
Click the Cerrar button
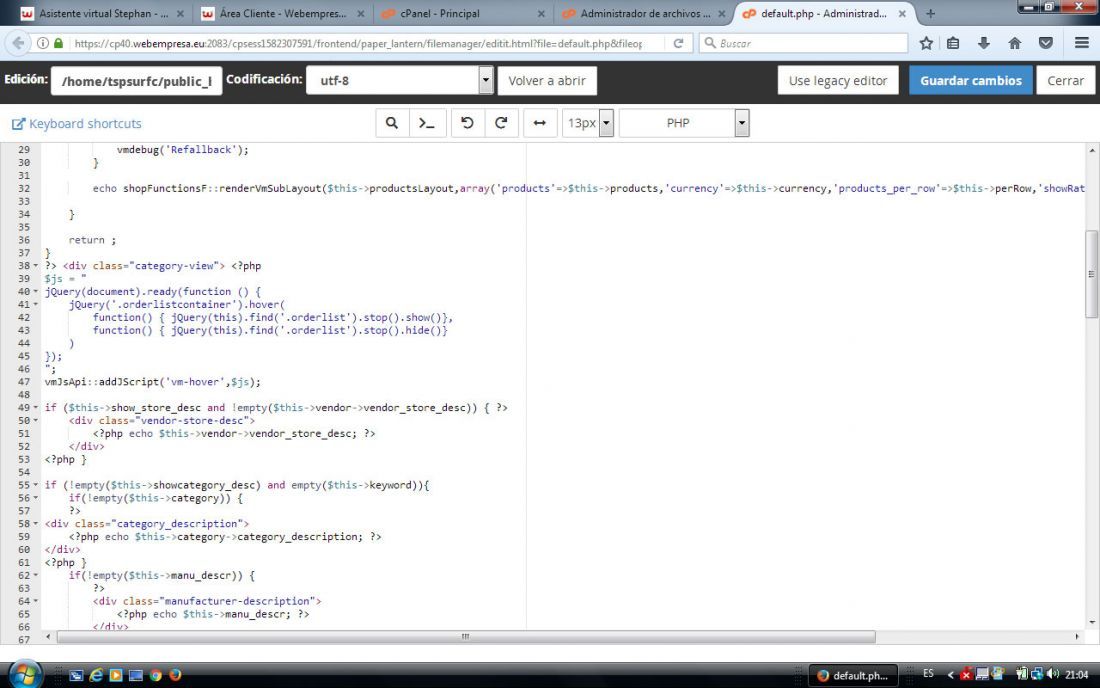[1066, 81]
